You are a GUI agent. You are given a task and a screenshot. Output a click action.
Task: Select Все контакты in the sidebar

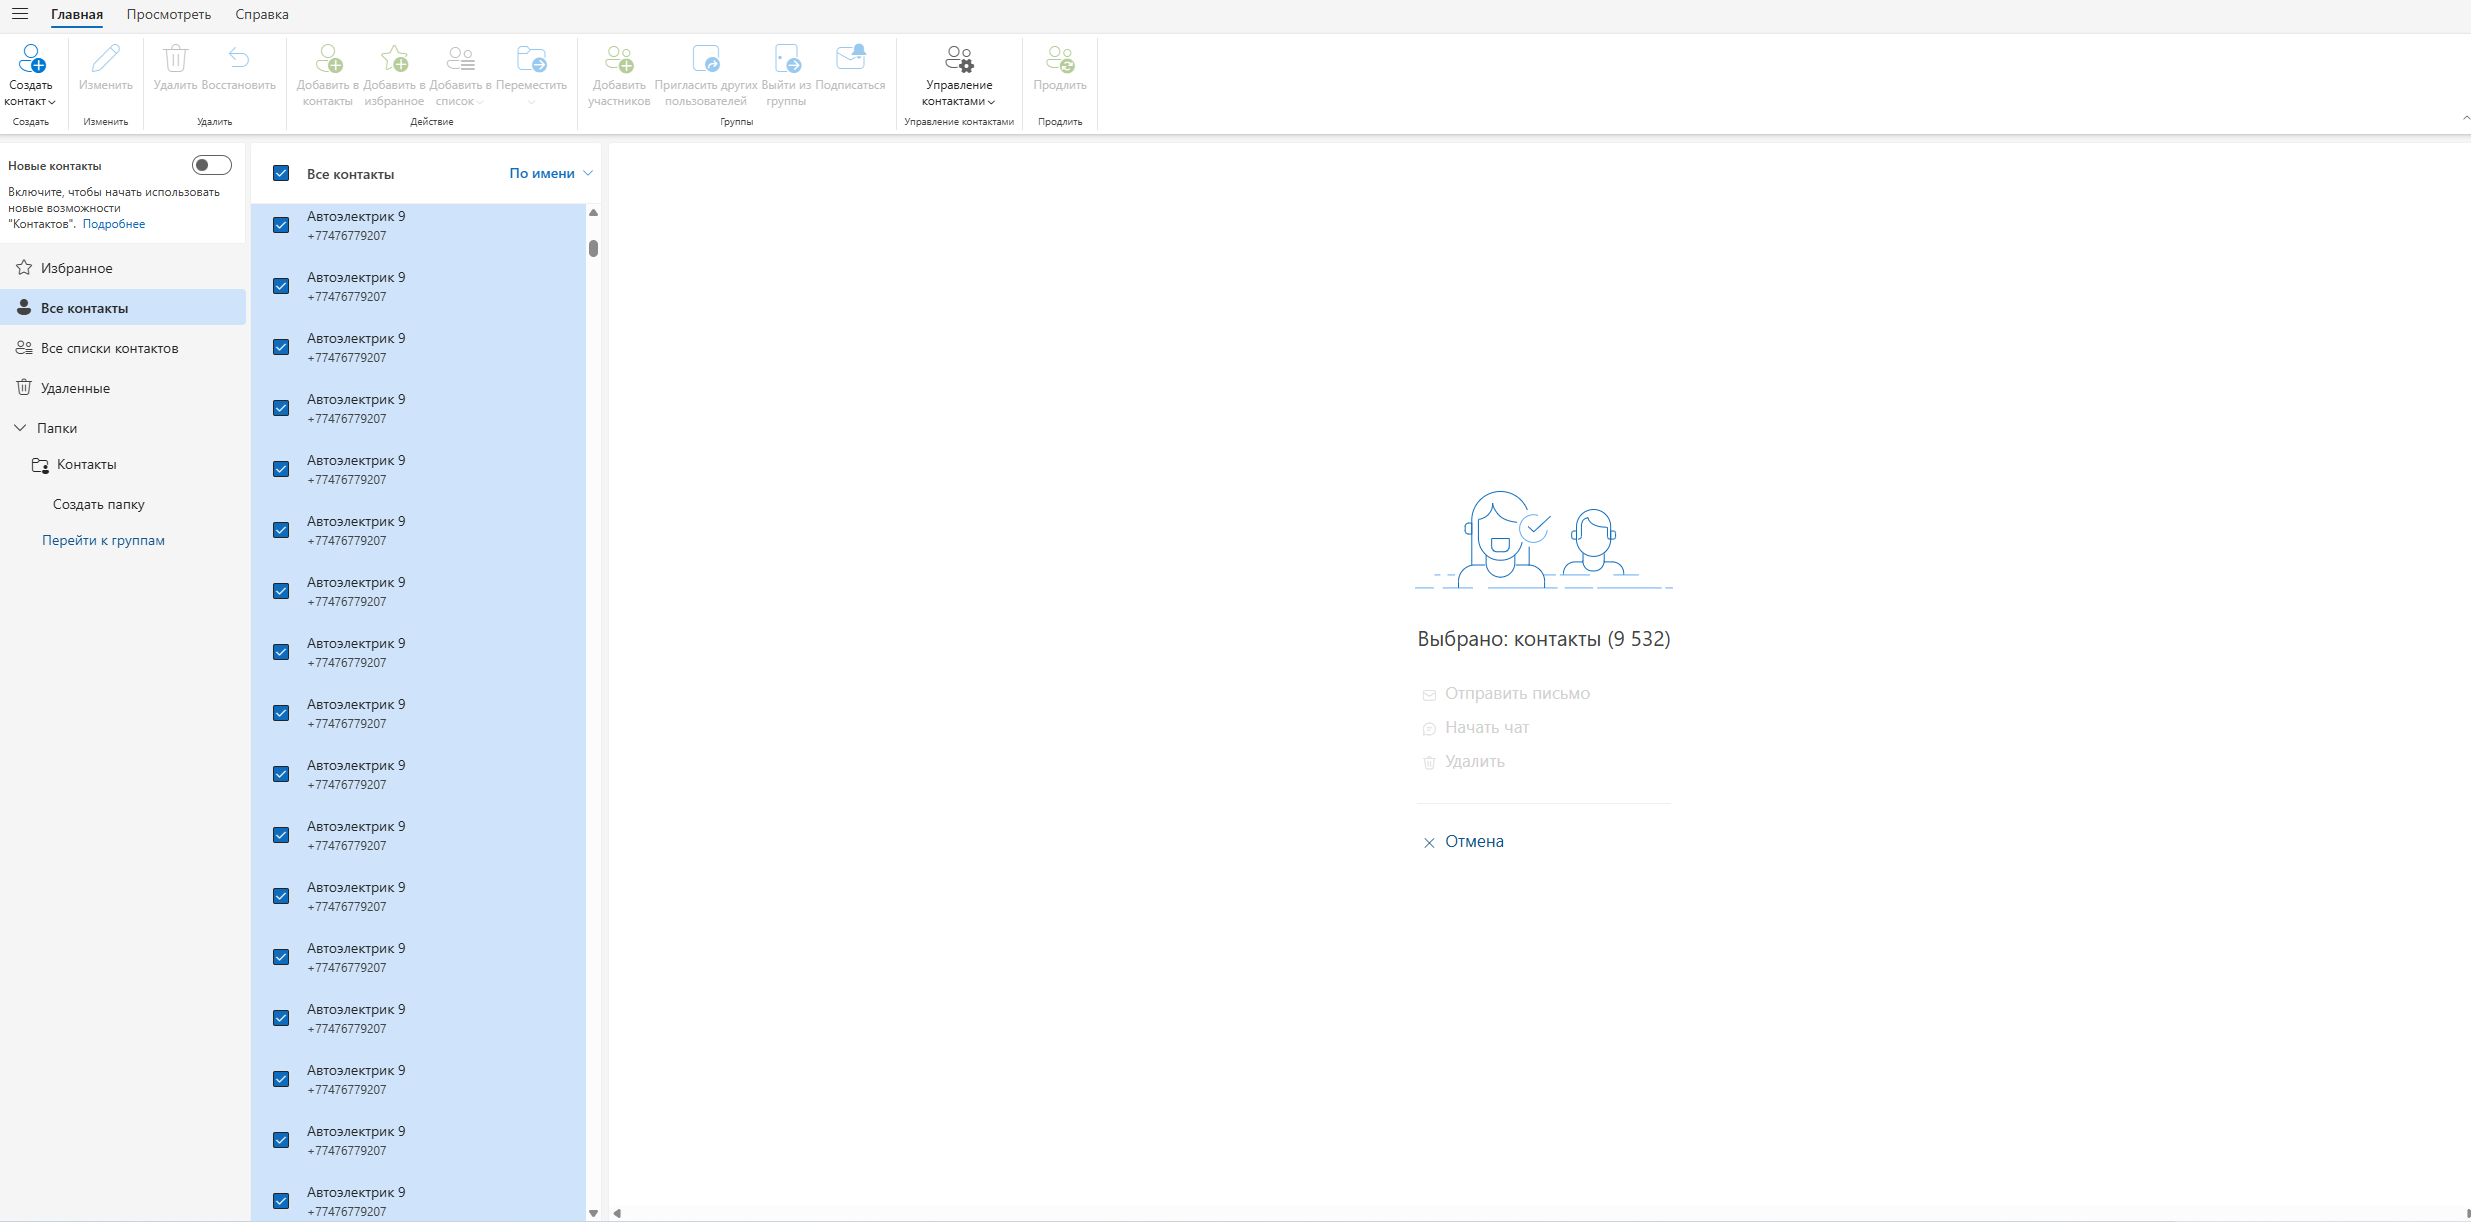pyautogui.click(x=123, y=308)
